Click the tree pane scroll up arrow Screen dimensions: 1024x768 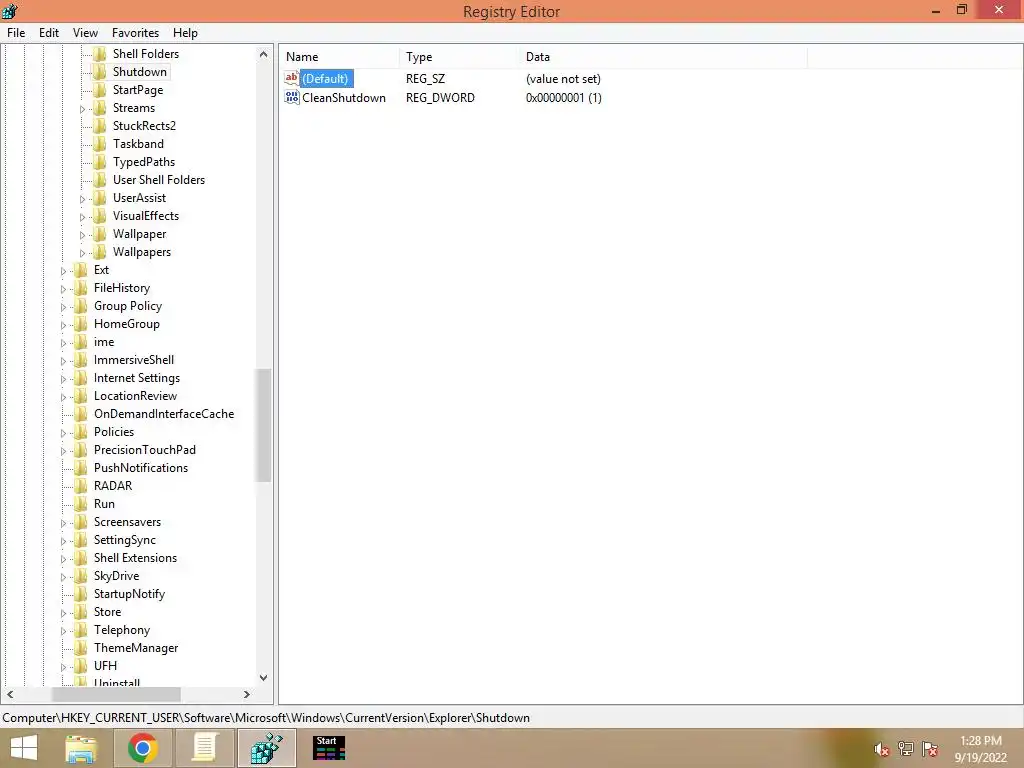pyautogui.click(x=263, y=54)
